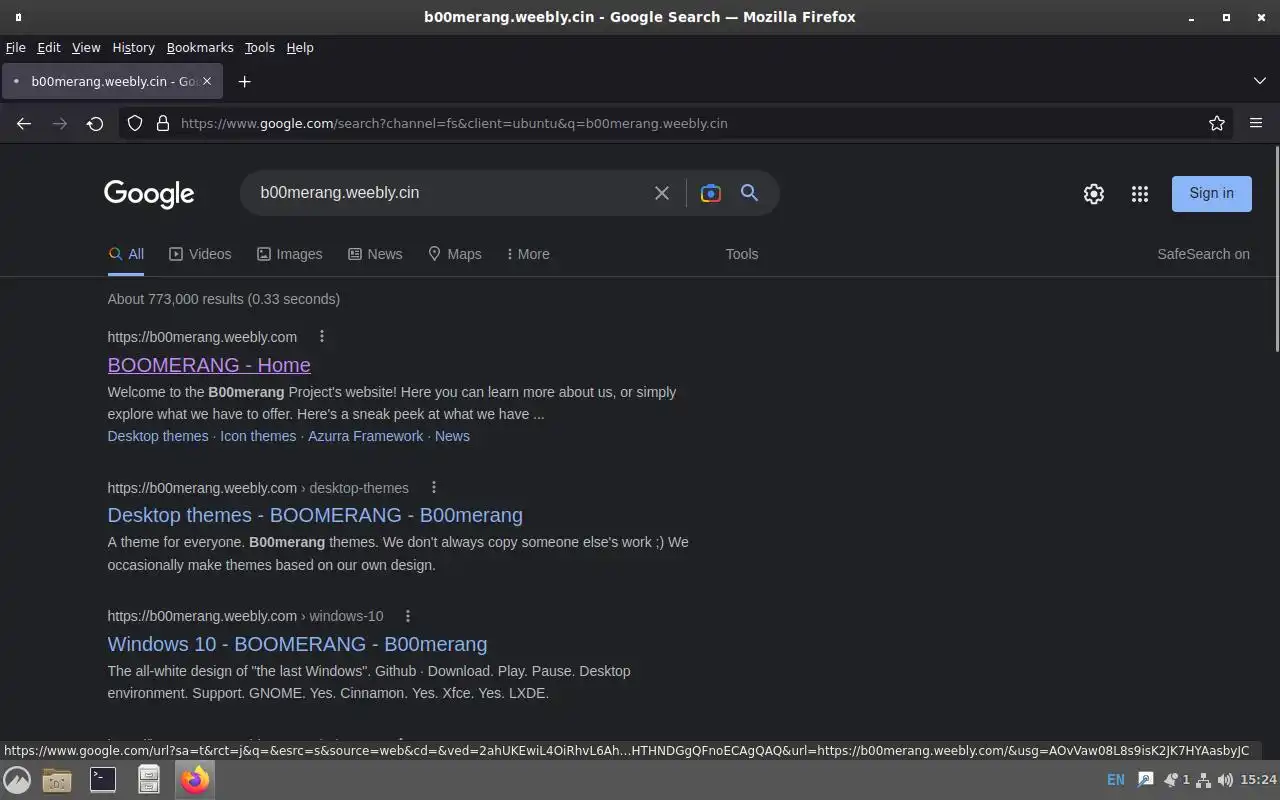This screenshot has height=800, width=1280.
Task: Click the About 773,000 results text
Action: [224, 299]
